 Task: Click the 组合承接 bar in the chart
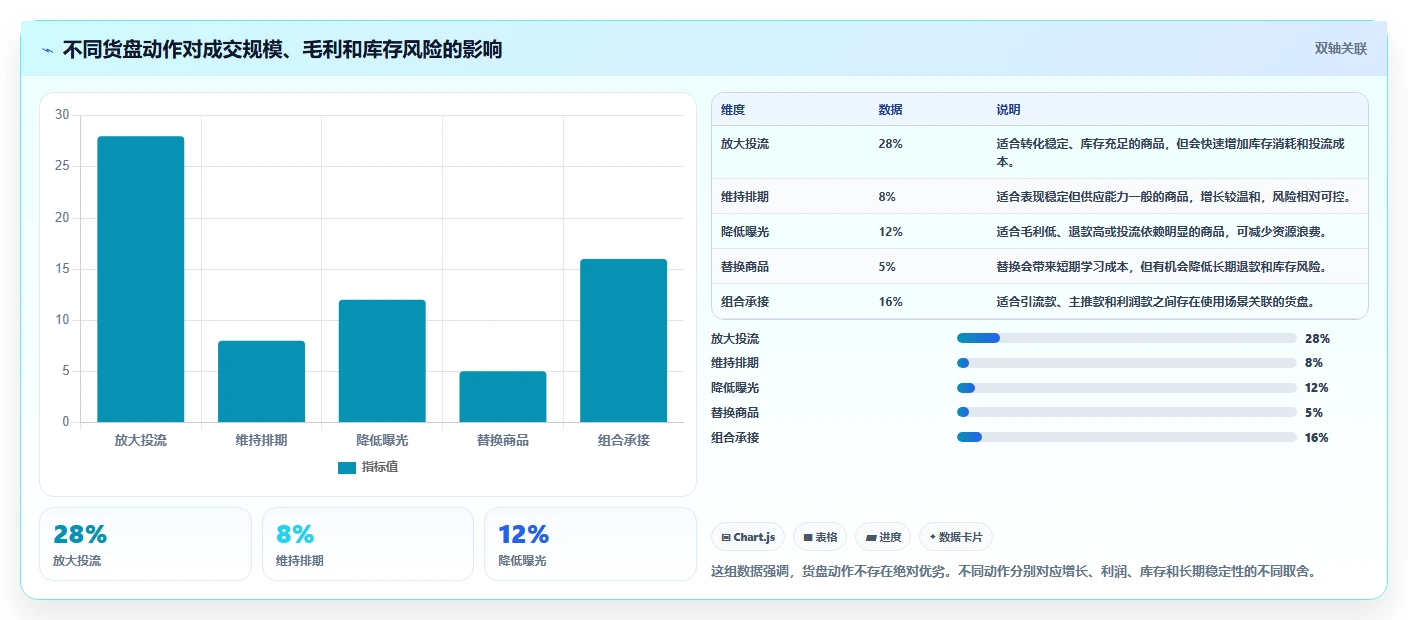point(624,341)
